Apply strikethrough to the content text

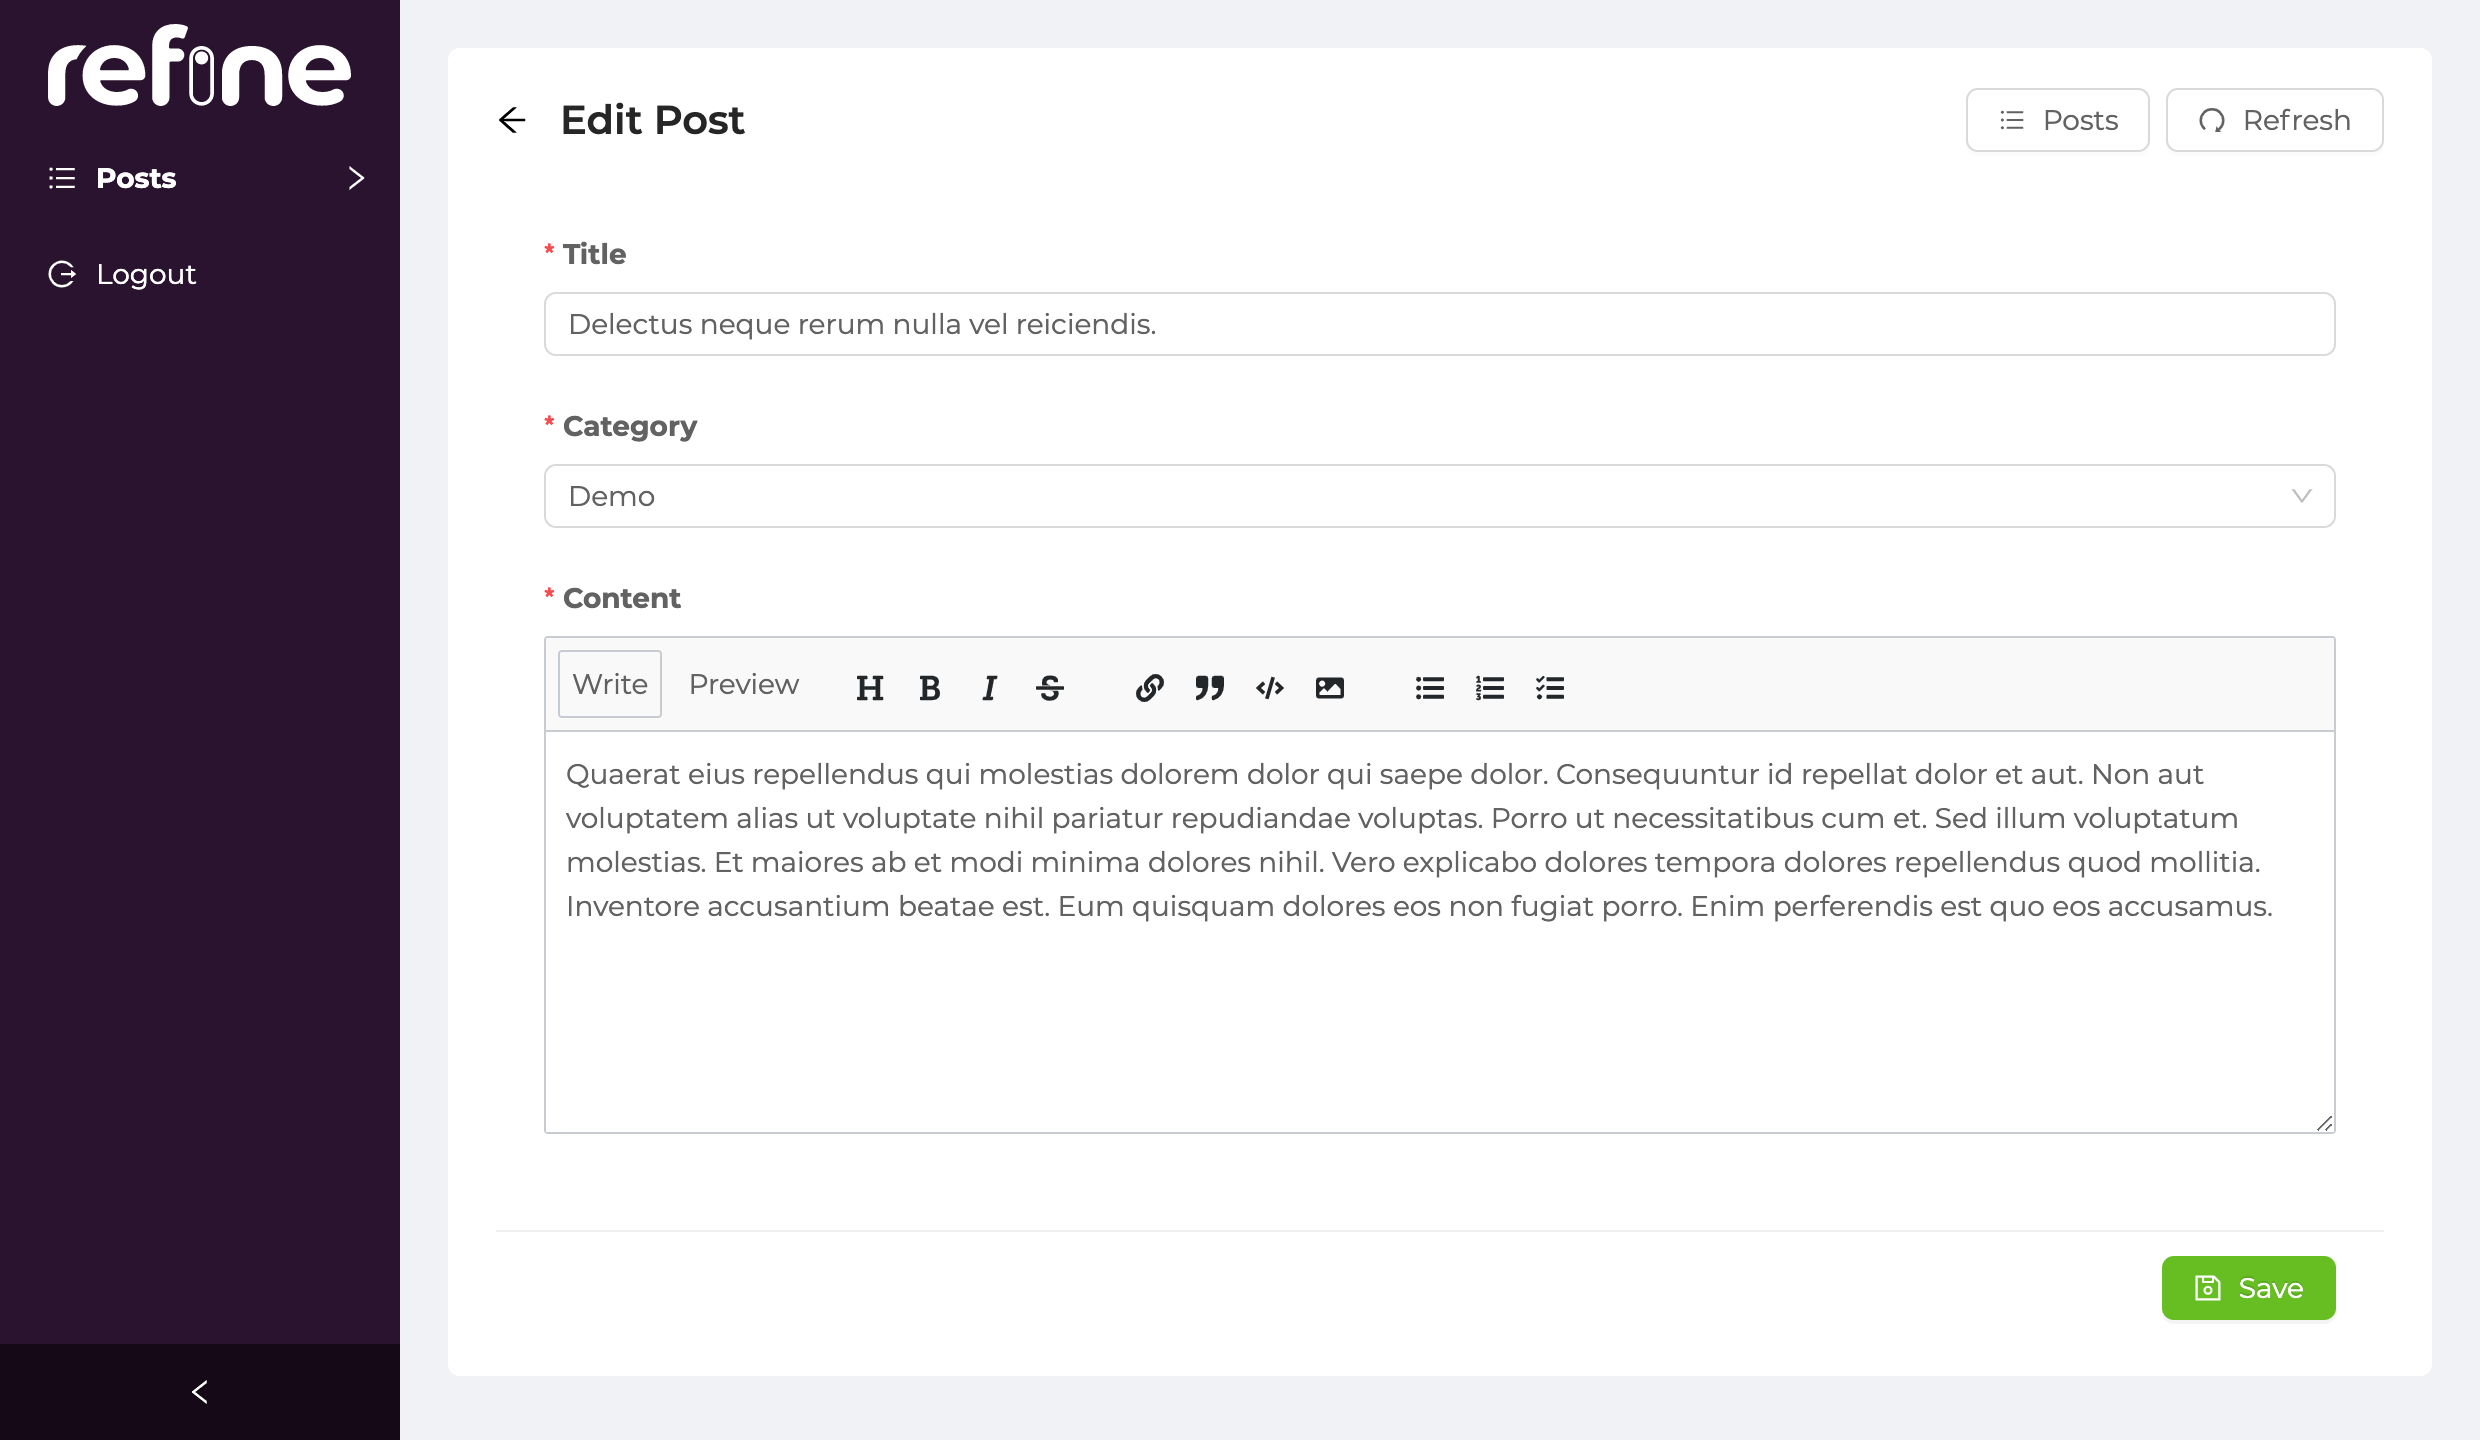pyautogui.click(x=1049, y=688)
